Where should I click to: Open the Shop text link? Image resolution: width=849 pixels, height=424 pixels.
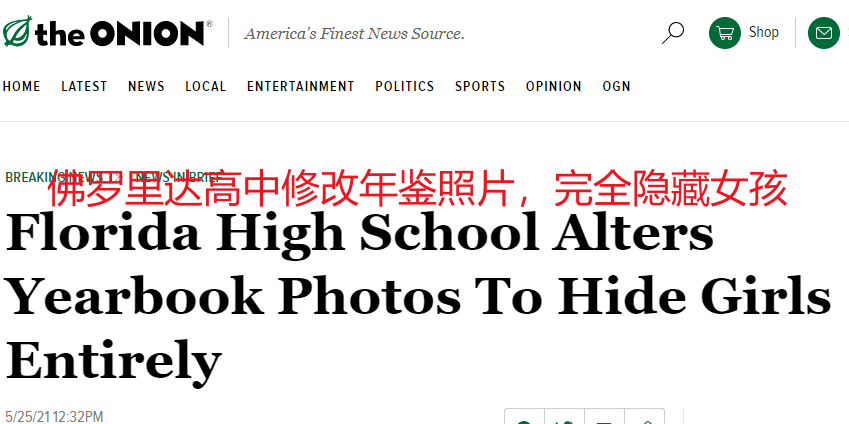(763, 32)
